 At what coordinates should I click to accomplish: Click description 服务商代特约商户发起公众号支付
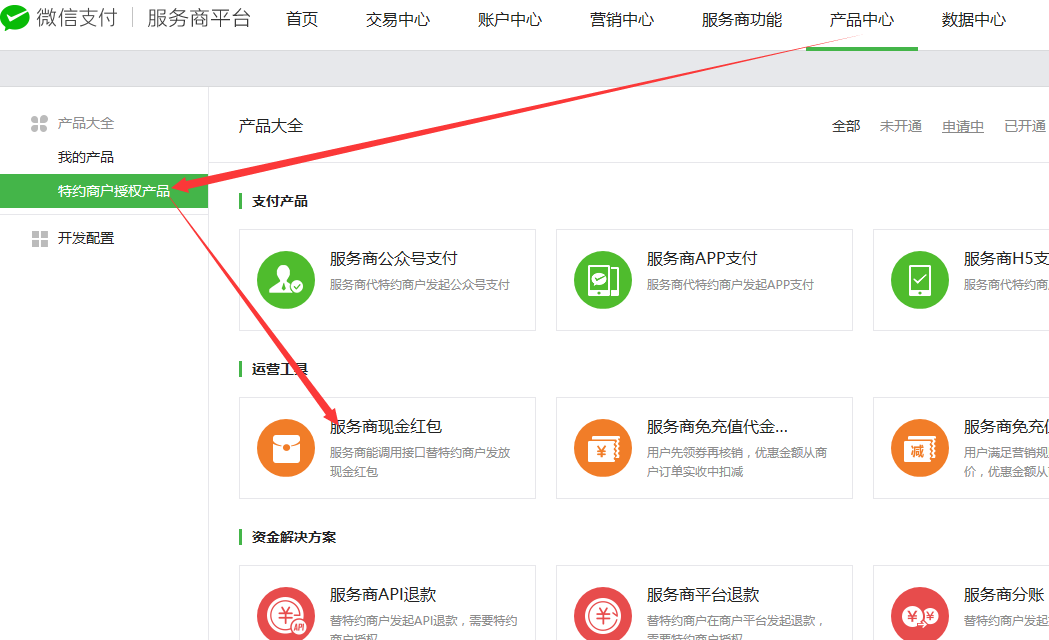coord(419,285)
